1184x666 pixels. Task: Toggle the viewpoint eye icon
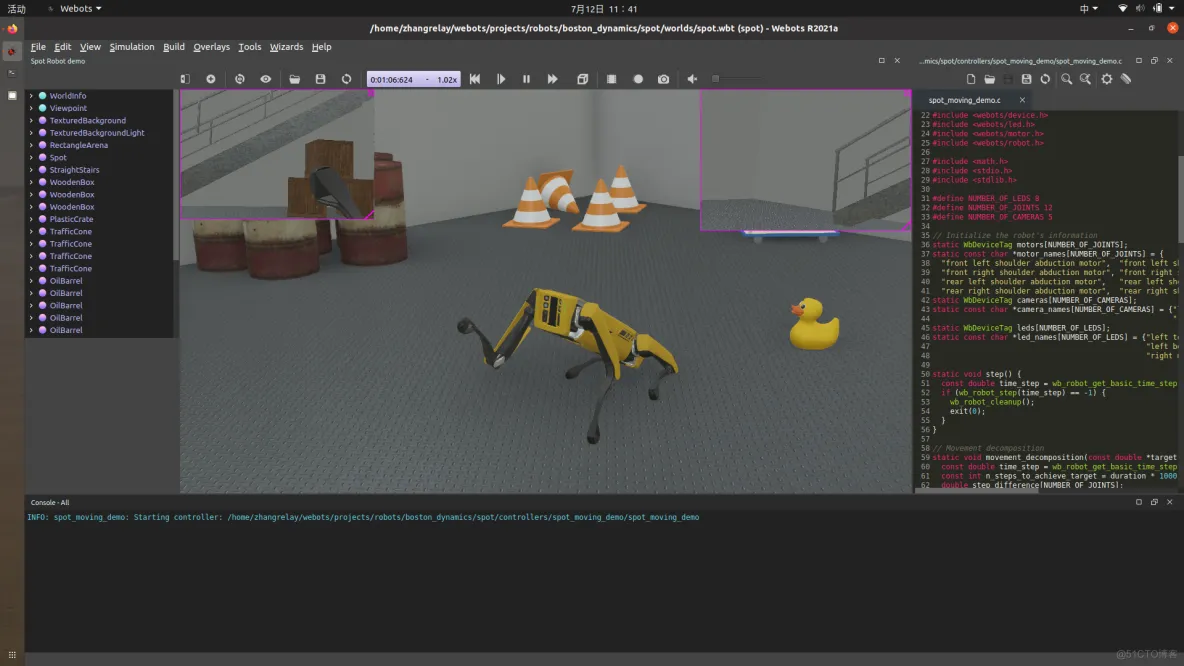coord(266,79)
